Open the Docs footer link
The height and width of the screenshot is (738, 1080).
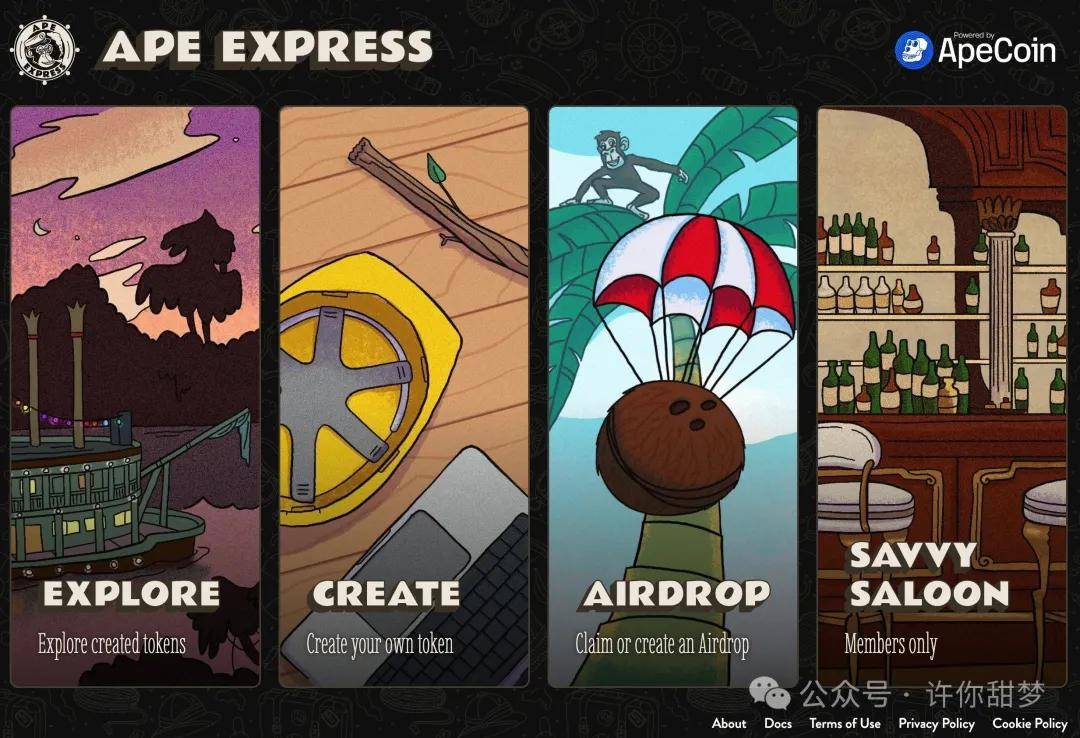coord(778,723)
